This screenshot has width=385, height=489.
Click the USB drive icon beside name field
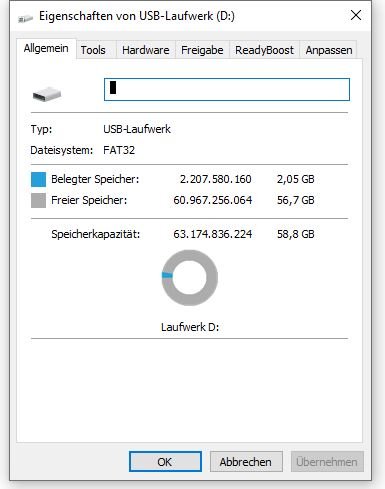click(x=47, y=94)
